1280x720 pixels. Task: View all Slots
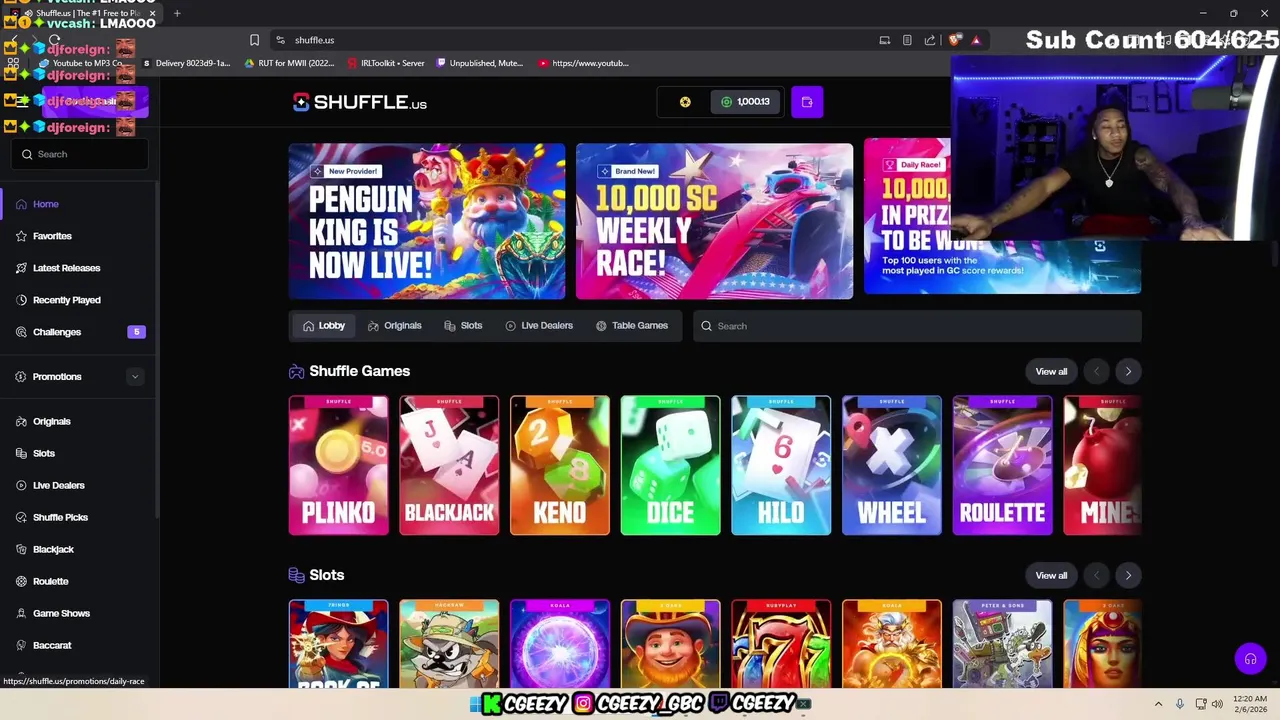(x=1051, y=576)
